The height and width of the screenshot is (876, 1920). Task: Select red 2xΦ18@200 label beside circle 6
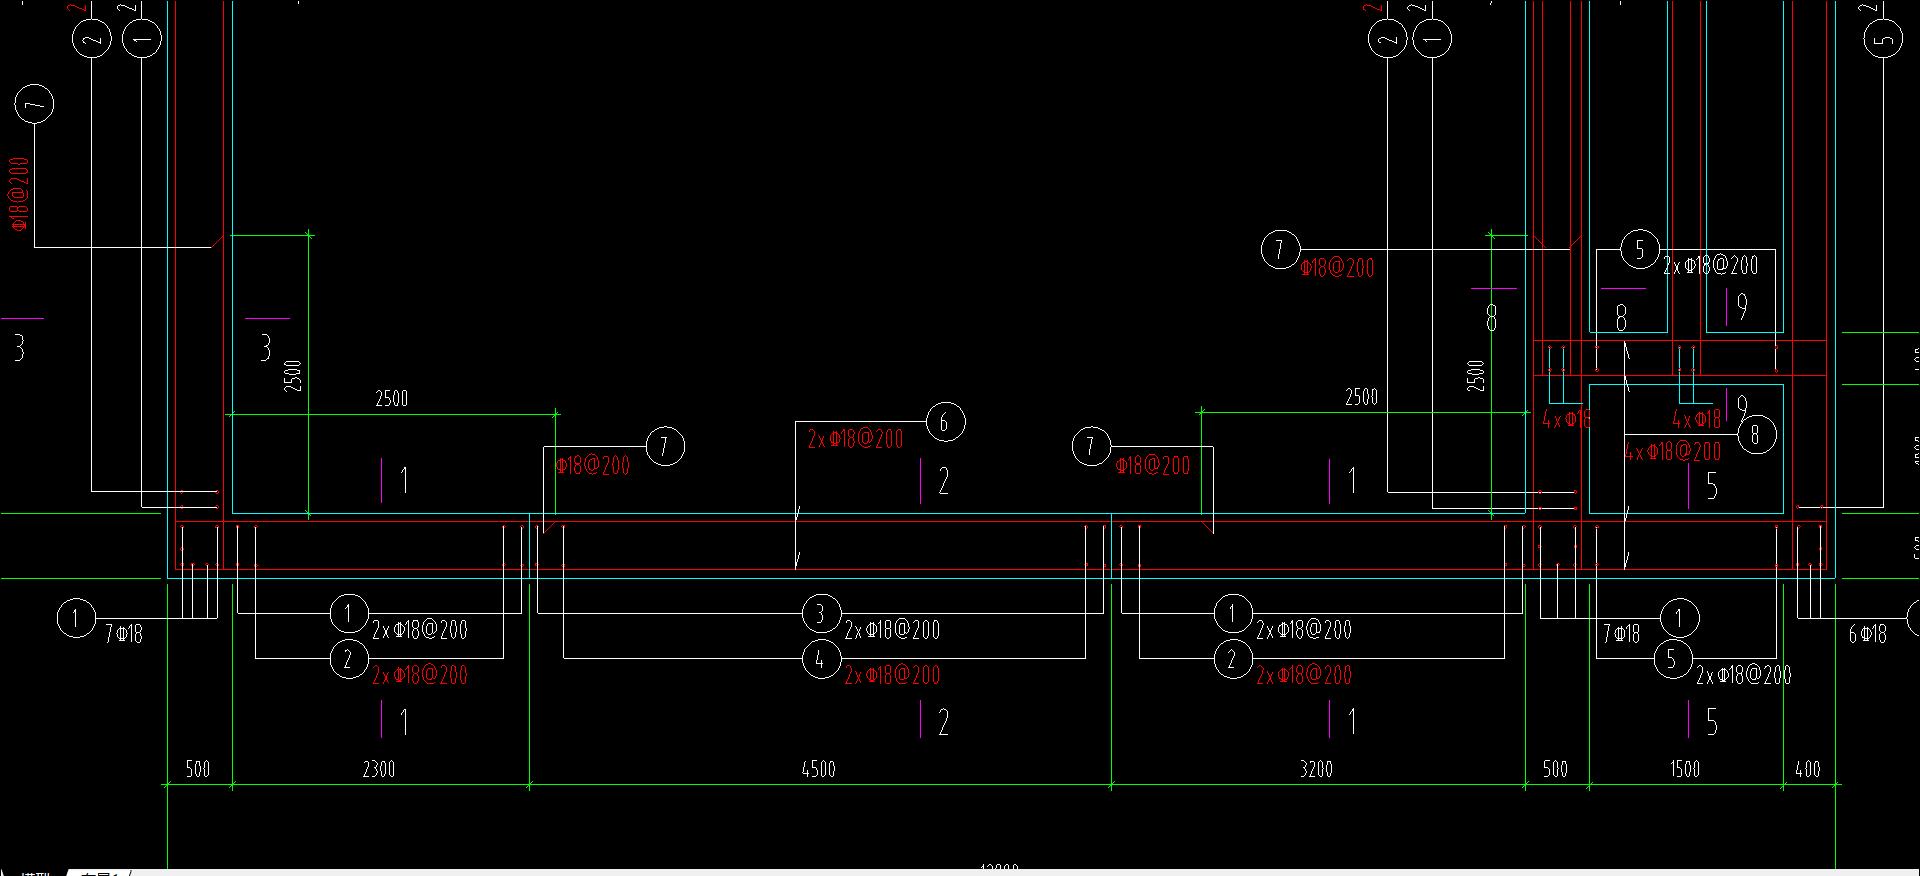click(x=855, y=439)
